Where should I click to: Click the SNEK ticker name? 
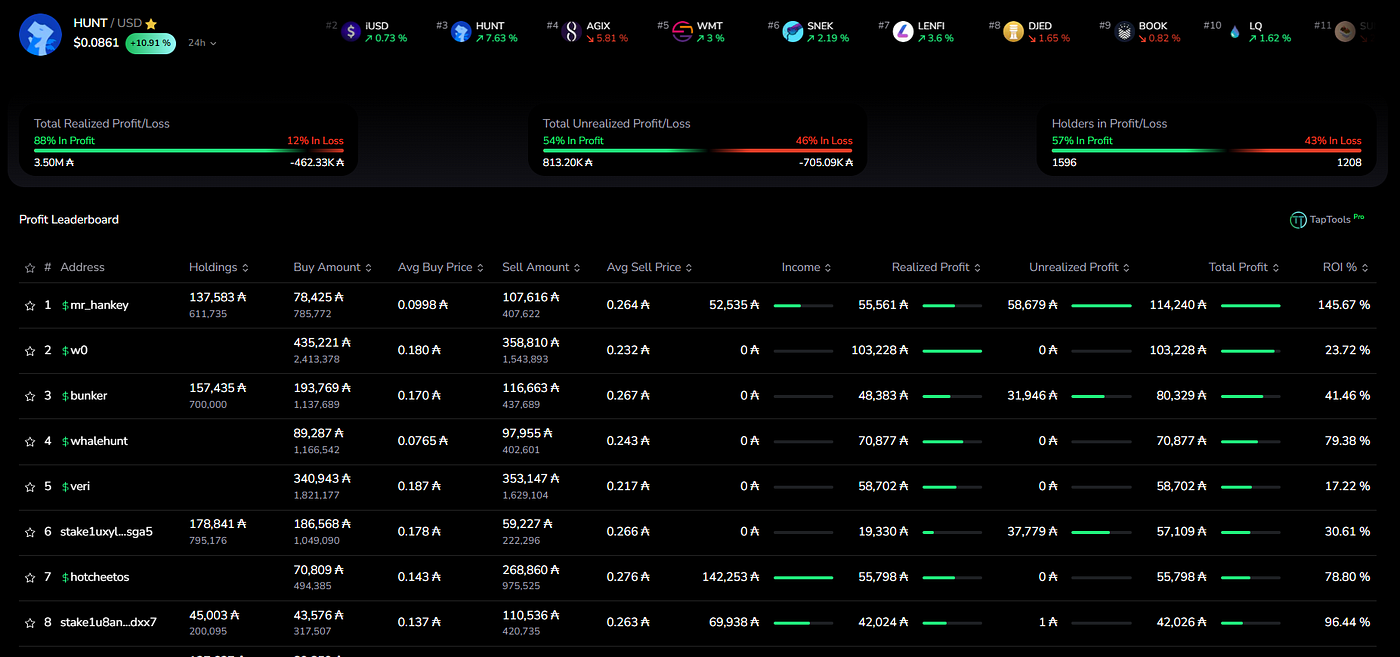821,26
